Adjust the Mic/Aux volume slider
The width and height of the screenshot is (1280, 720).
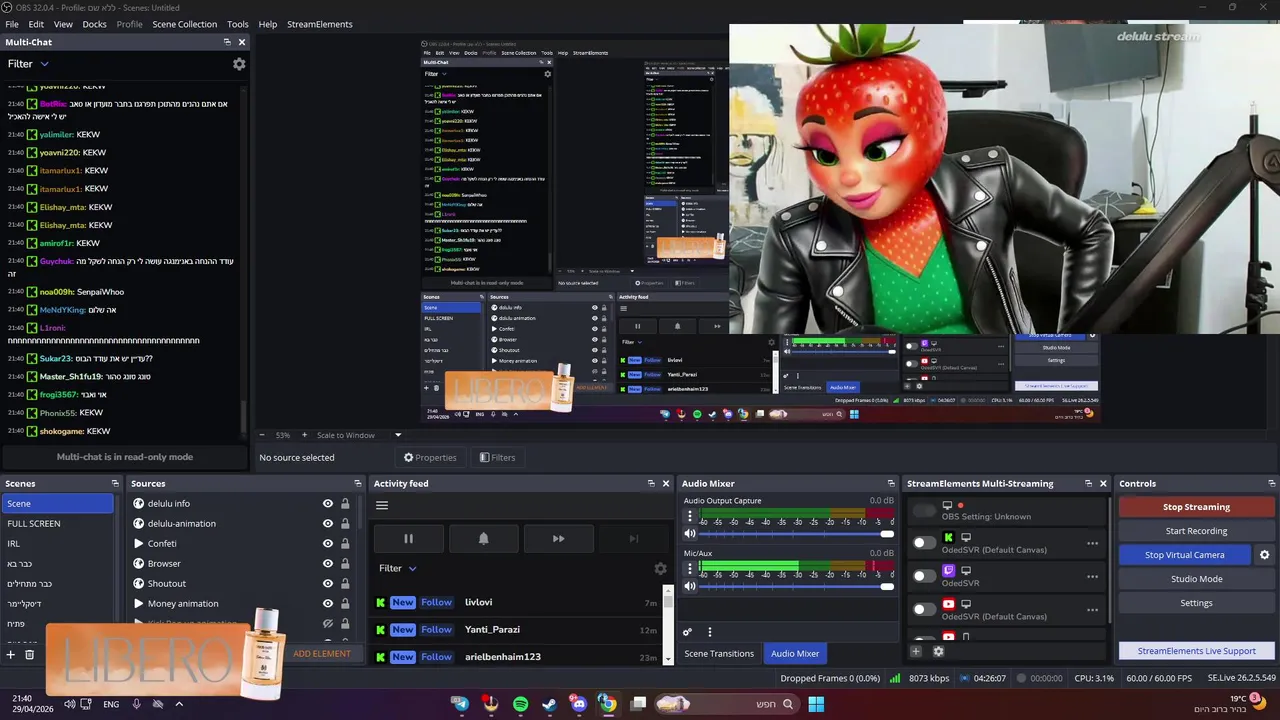tap(795, 586)
